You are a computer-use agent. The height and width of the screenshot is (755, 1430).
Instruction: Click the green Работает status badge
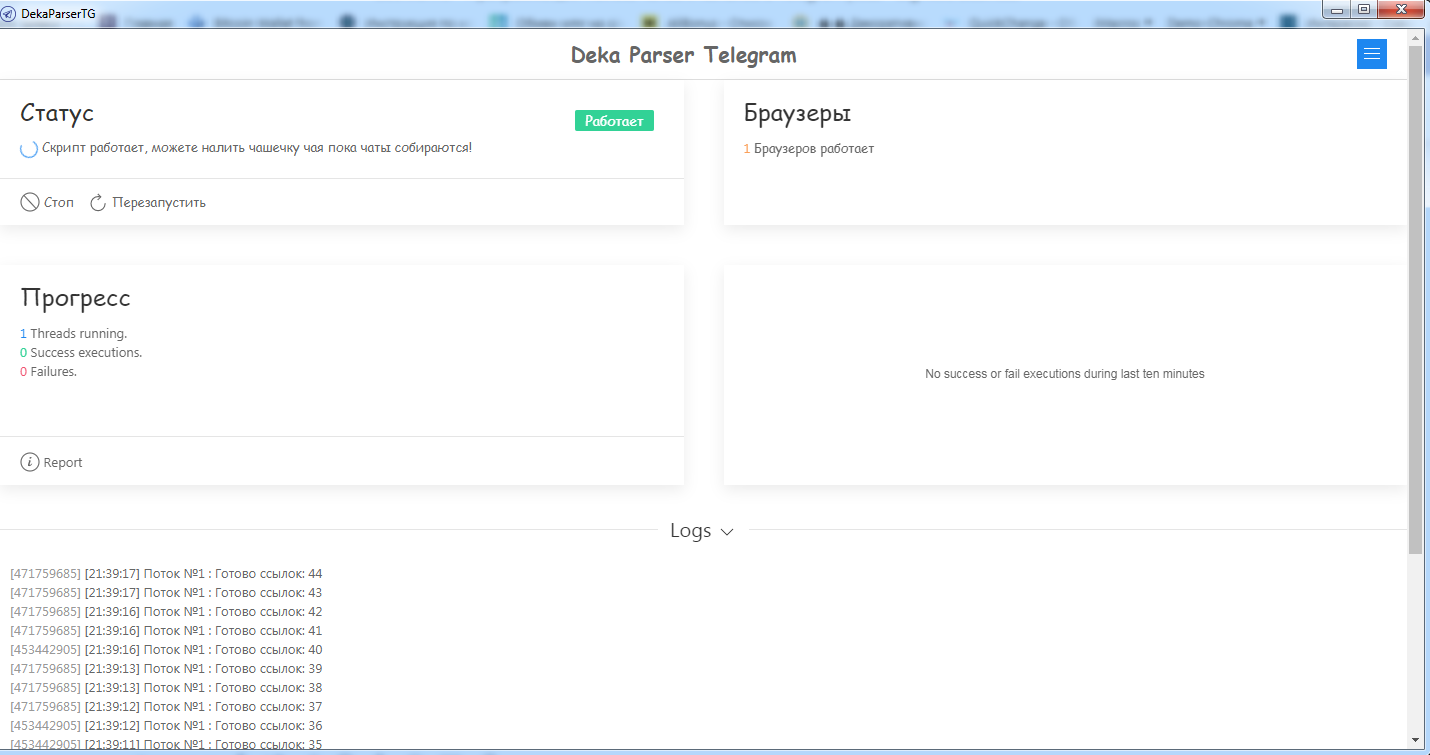(x=614, y=121)
